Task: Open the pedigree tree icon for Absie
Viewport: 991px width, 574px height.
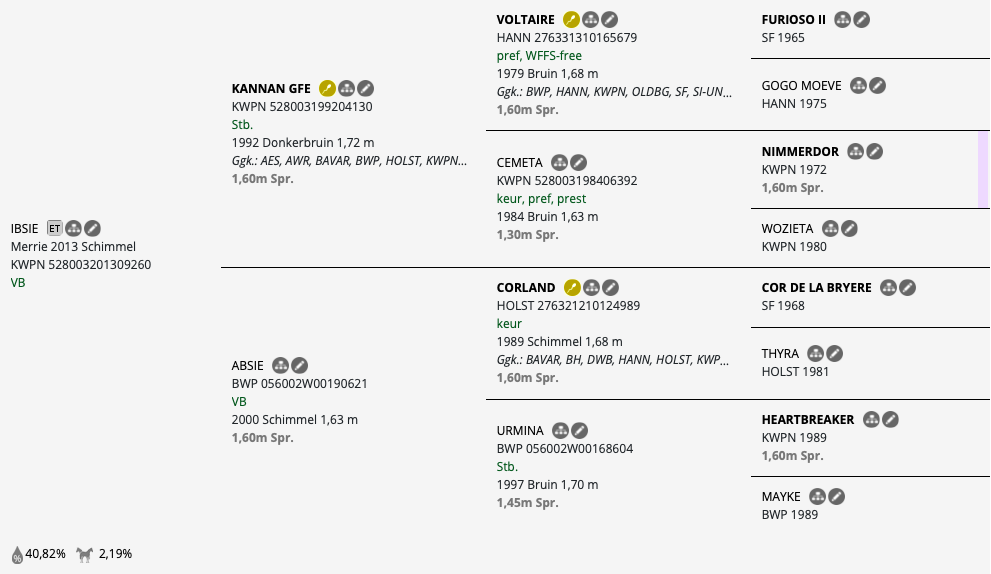Action: coord(280,366)
